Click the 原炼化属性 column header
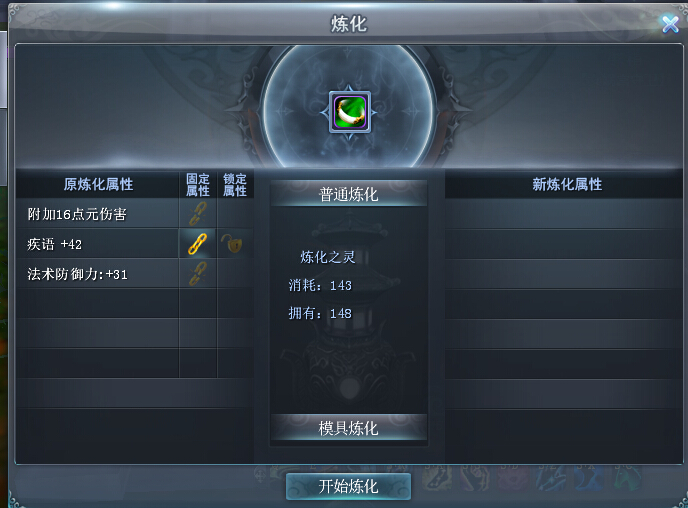This screenshot has width=688, height=508. (x=98, y=184)
